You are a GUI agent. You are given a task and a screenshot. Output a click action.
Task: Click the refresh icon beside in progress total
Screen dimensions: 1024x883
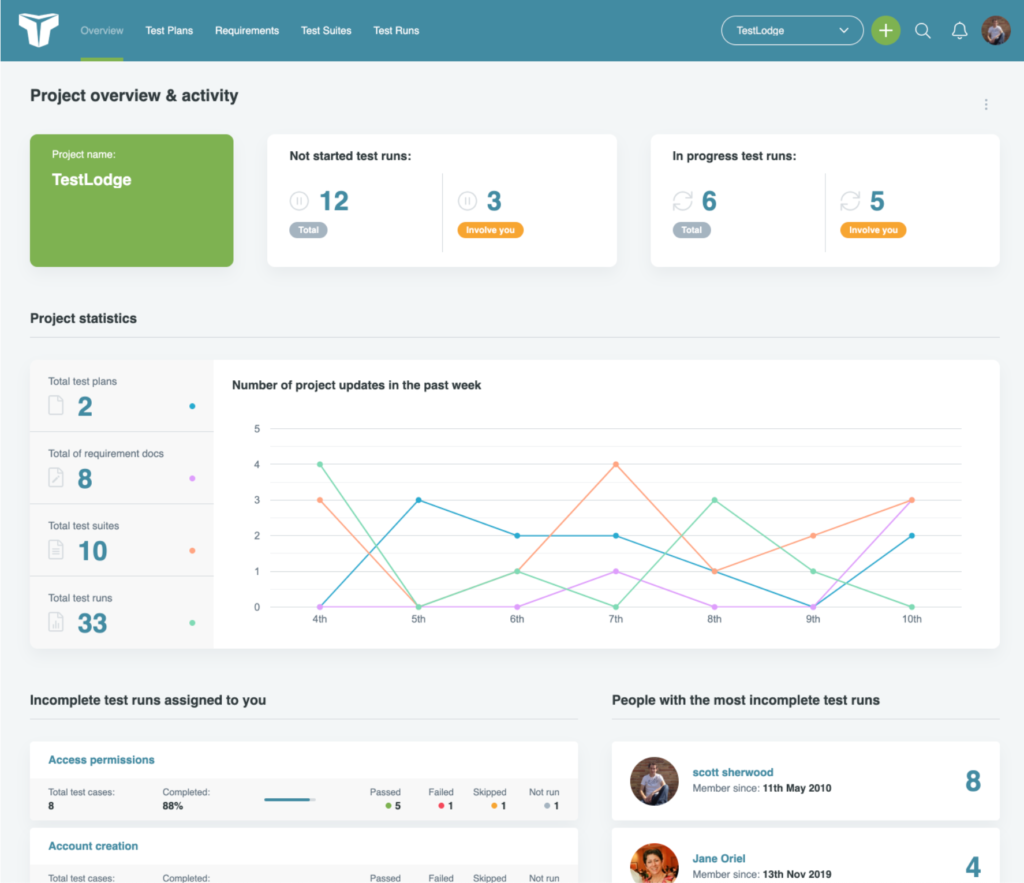pyautogui.click(x=682, y=200)
